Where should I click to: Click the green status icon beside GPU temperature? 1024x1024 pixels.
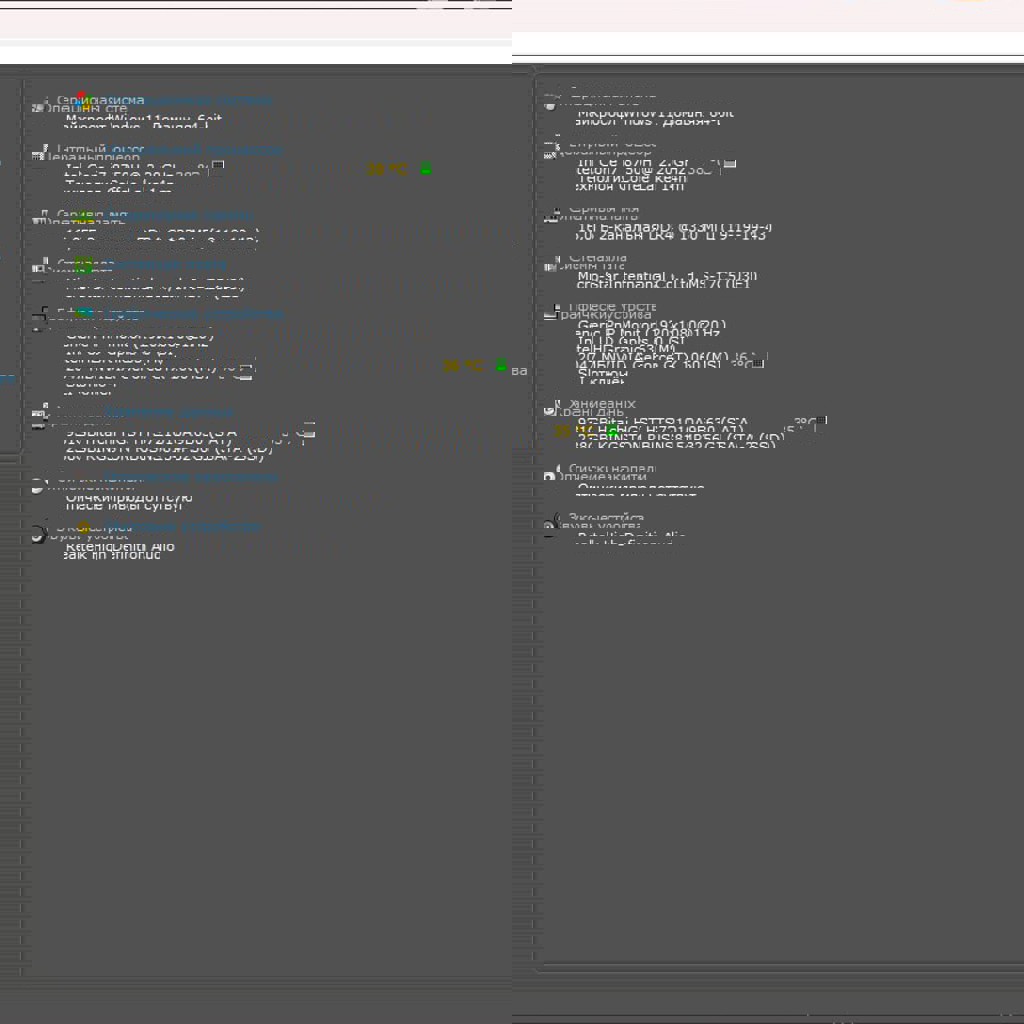501,366
